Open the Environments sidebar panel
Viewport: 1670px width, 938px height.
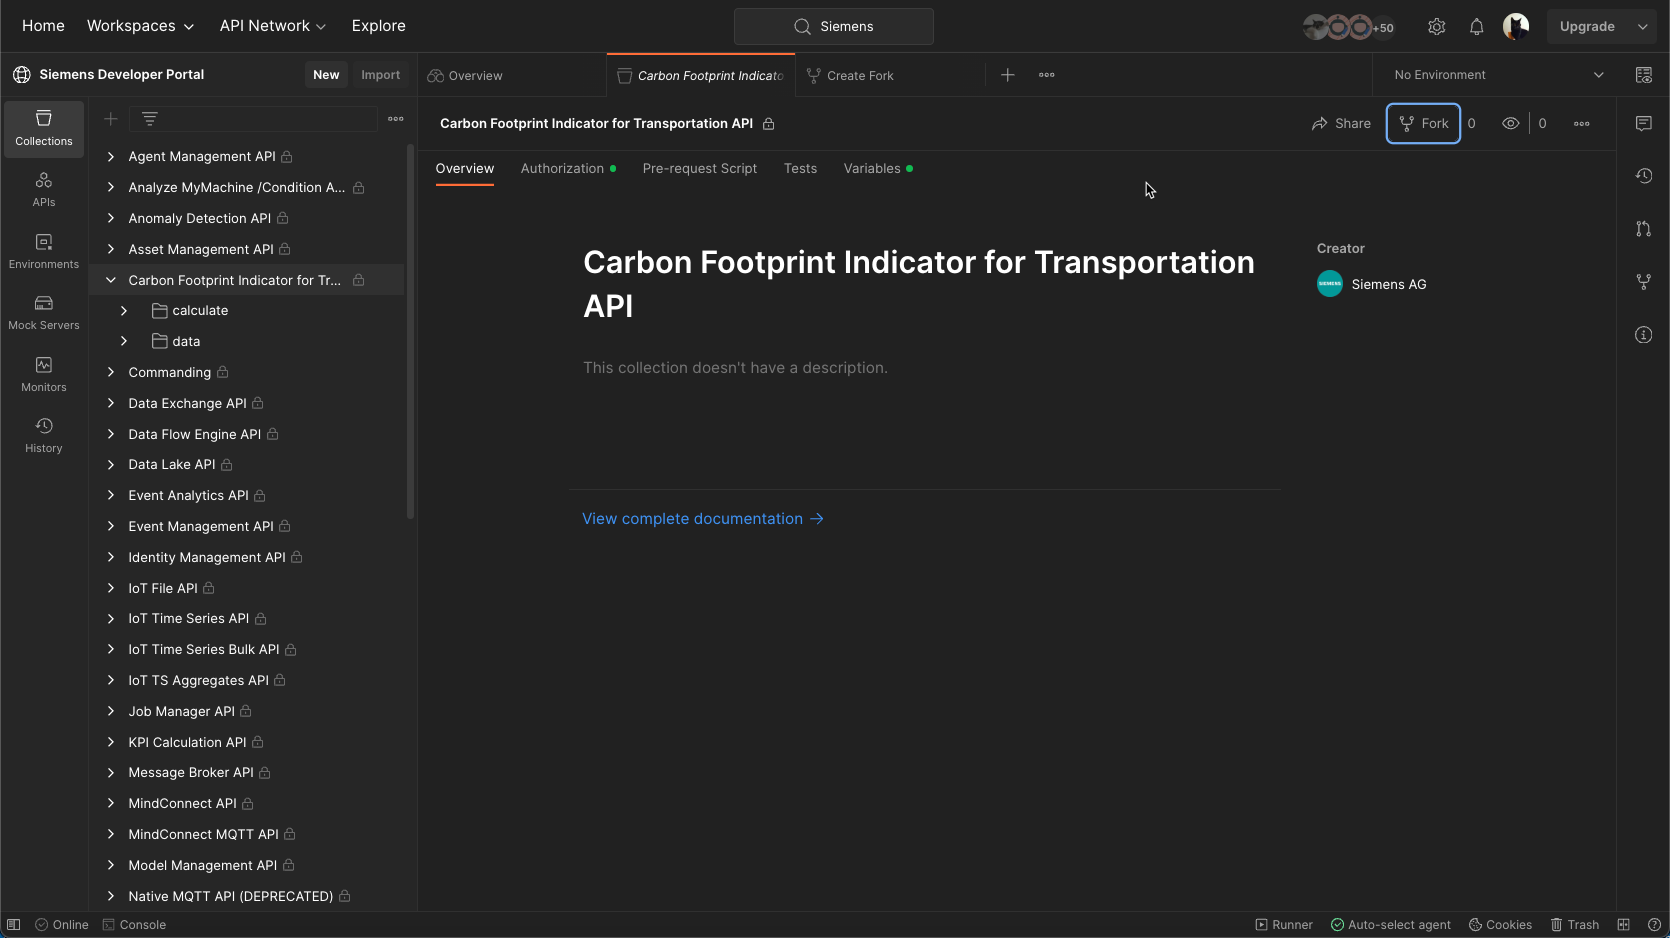point(44,251)
